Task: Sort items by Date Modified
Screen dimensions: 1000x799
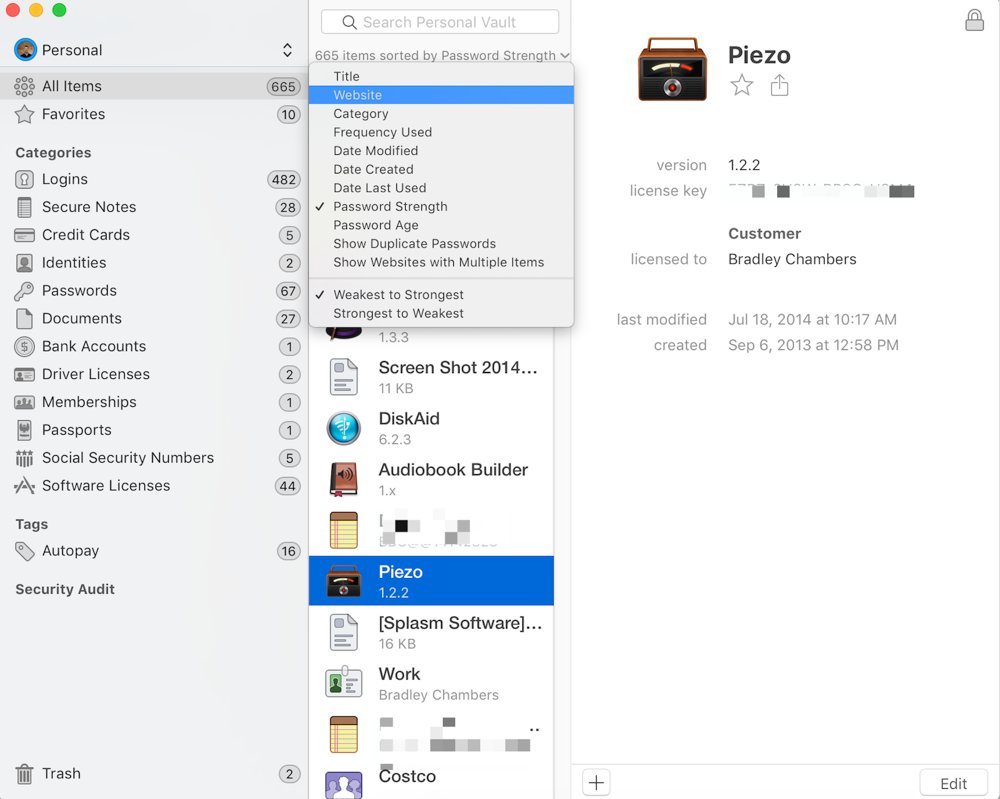Action: tap(441, 150)
